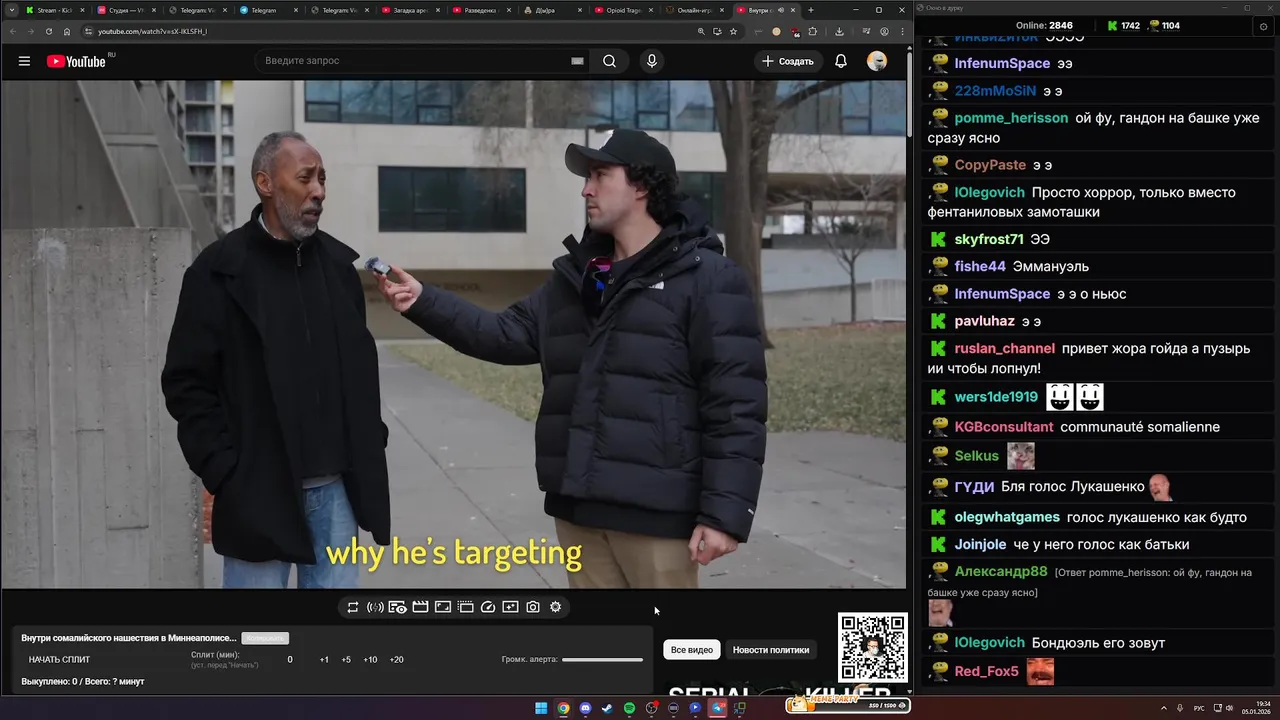Switch to the Opioid Trage browser tab
The width and height of the screenshot is (1280, 720).
point(624,10)
